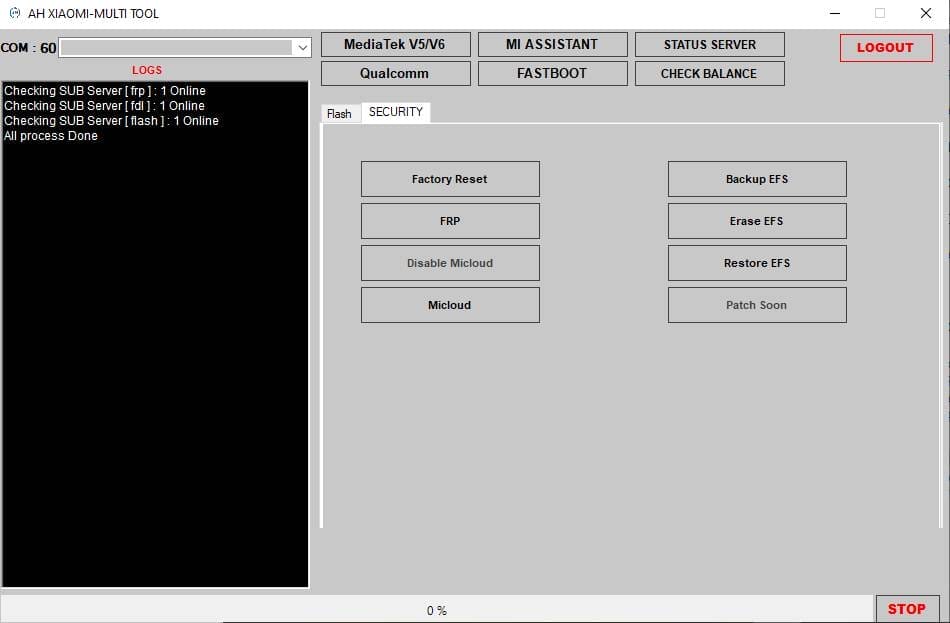Start a Factory Reset
Screen dimensions: 950x623
point(450,179)
